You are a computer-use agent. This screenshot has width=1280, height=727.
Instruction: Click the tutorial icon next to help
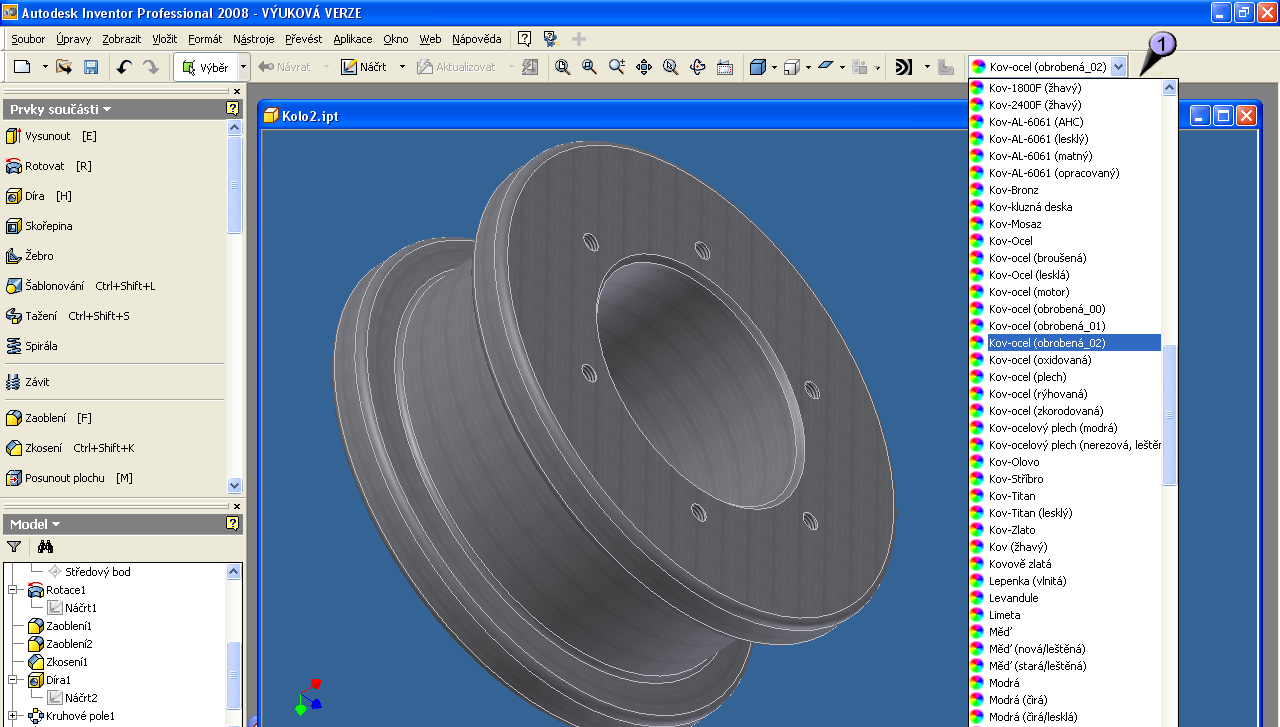(x=550, y=39)
